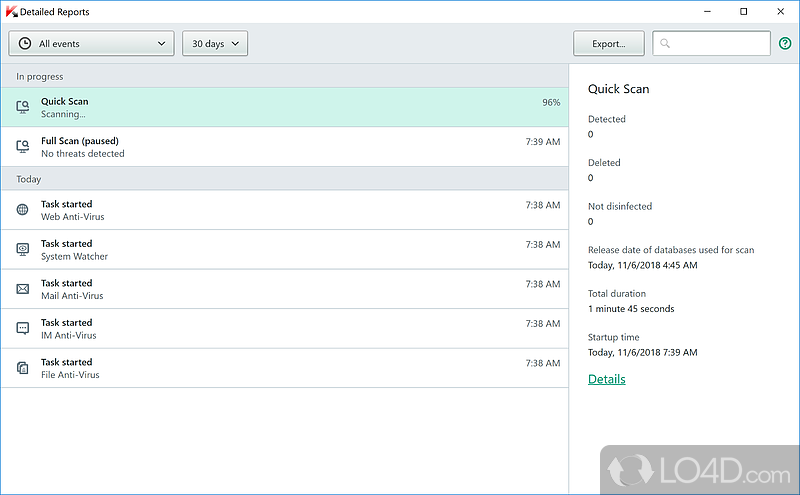Focus the search input field
The height and width of the screenshot is (495, 800).
tap(711, 43)
